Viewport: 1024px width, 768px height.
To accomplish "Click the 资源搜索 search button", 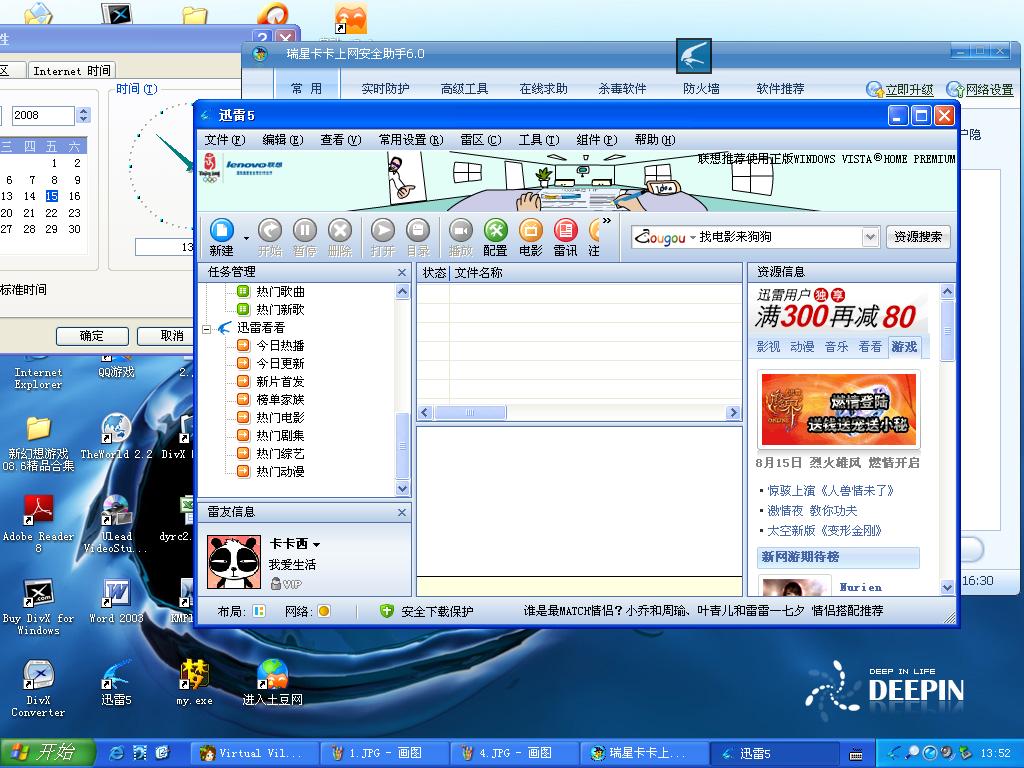I will (x=918, y=237).
